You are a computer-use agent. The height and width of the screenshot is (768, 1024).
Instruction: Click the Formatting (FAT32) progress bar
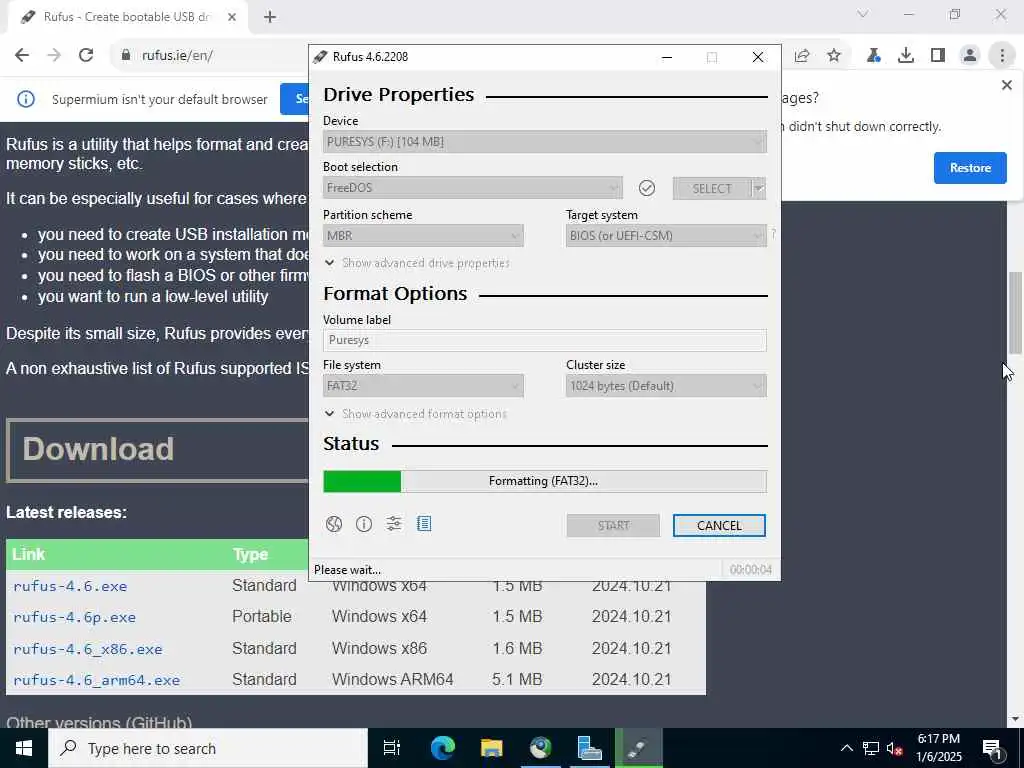[545, 481]
